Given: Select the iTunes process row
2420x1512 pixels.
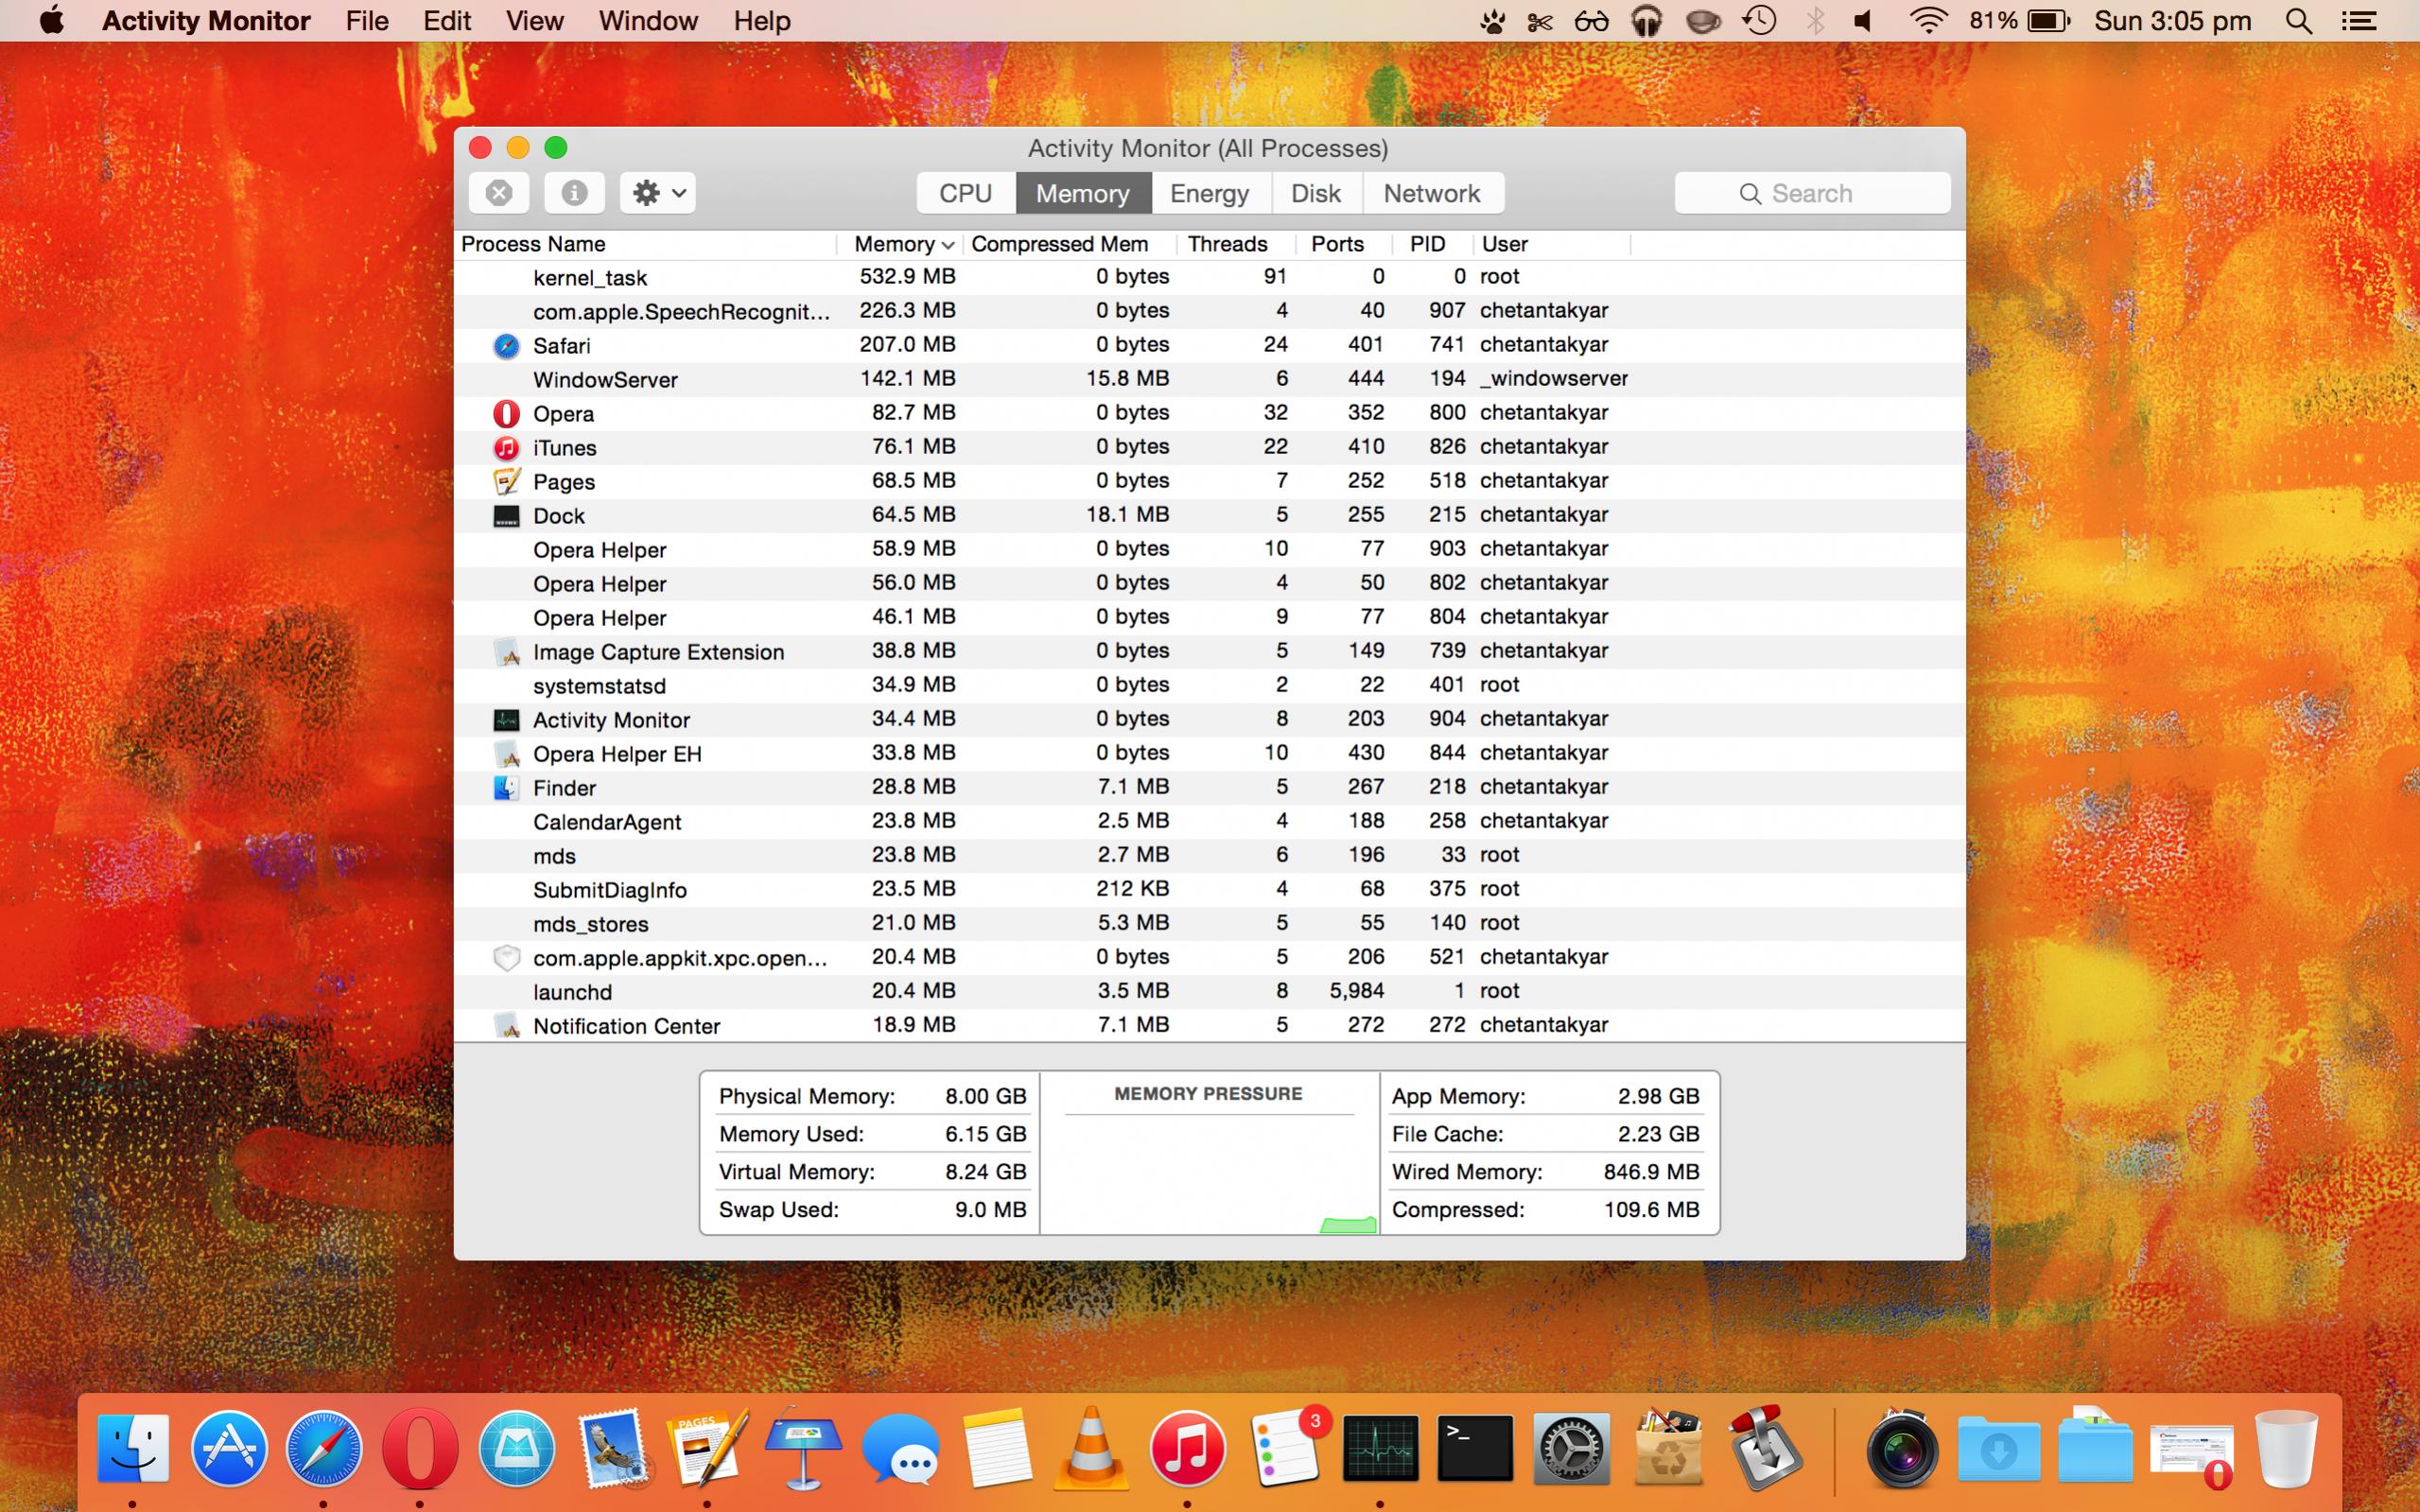Looking at the screenshot, I should [1209, 447].
